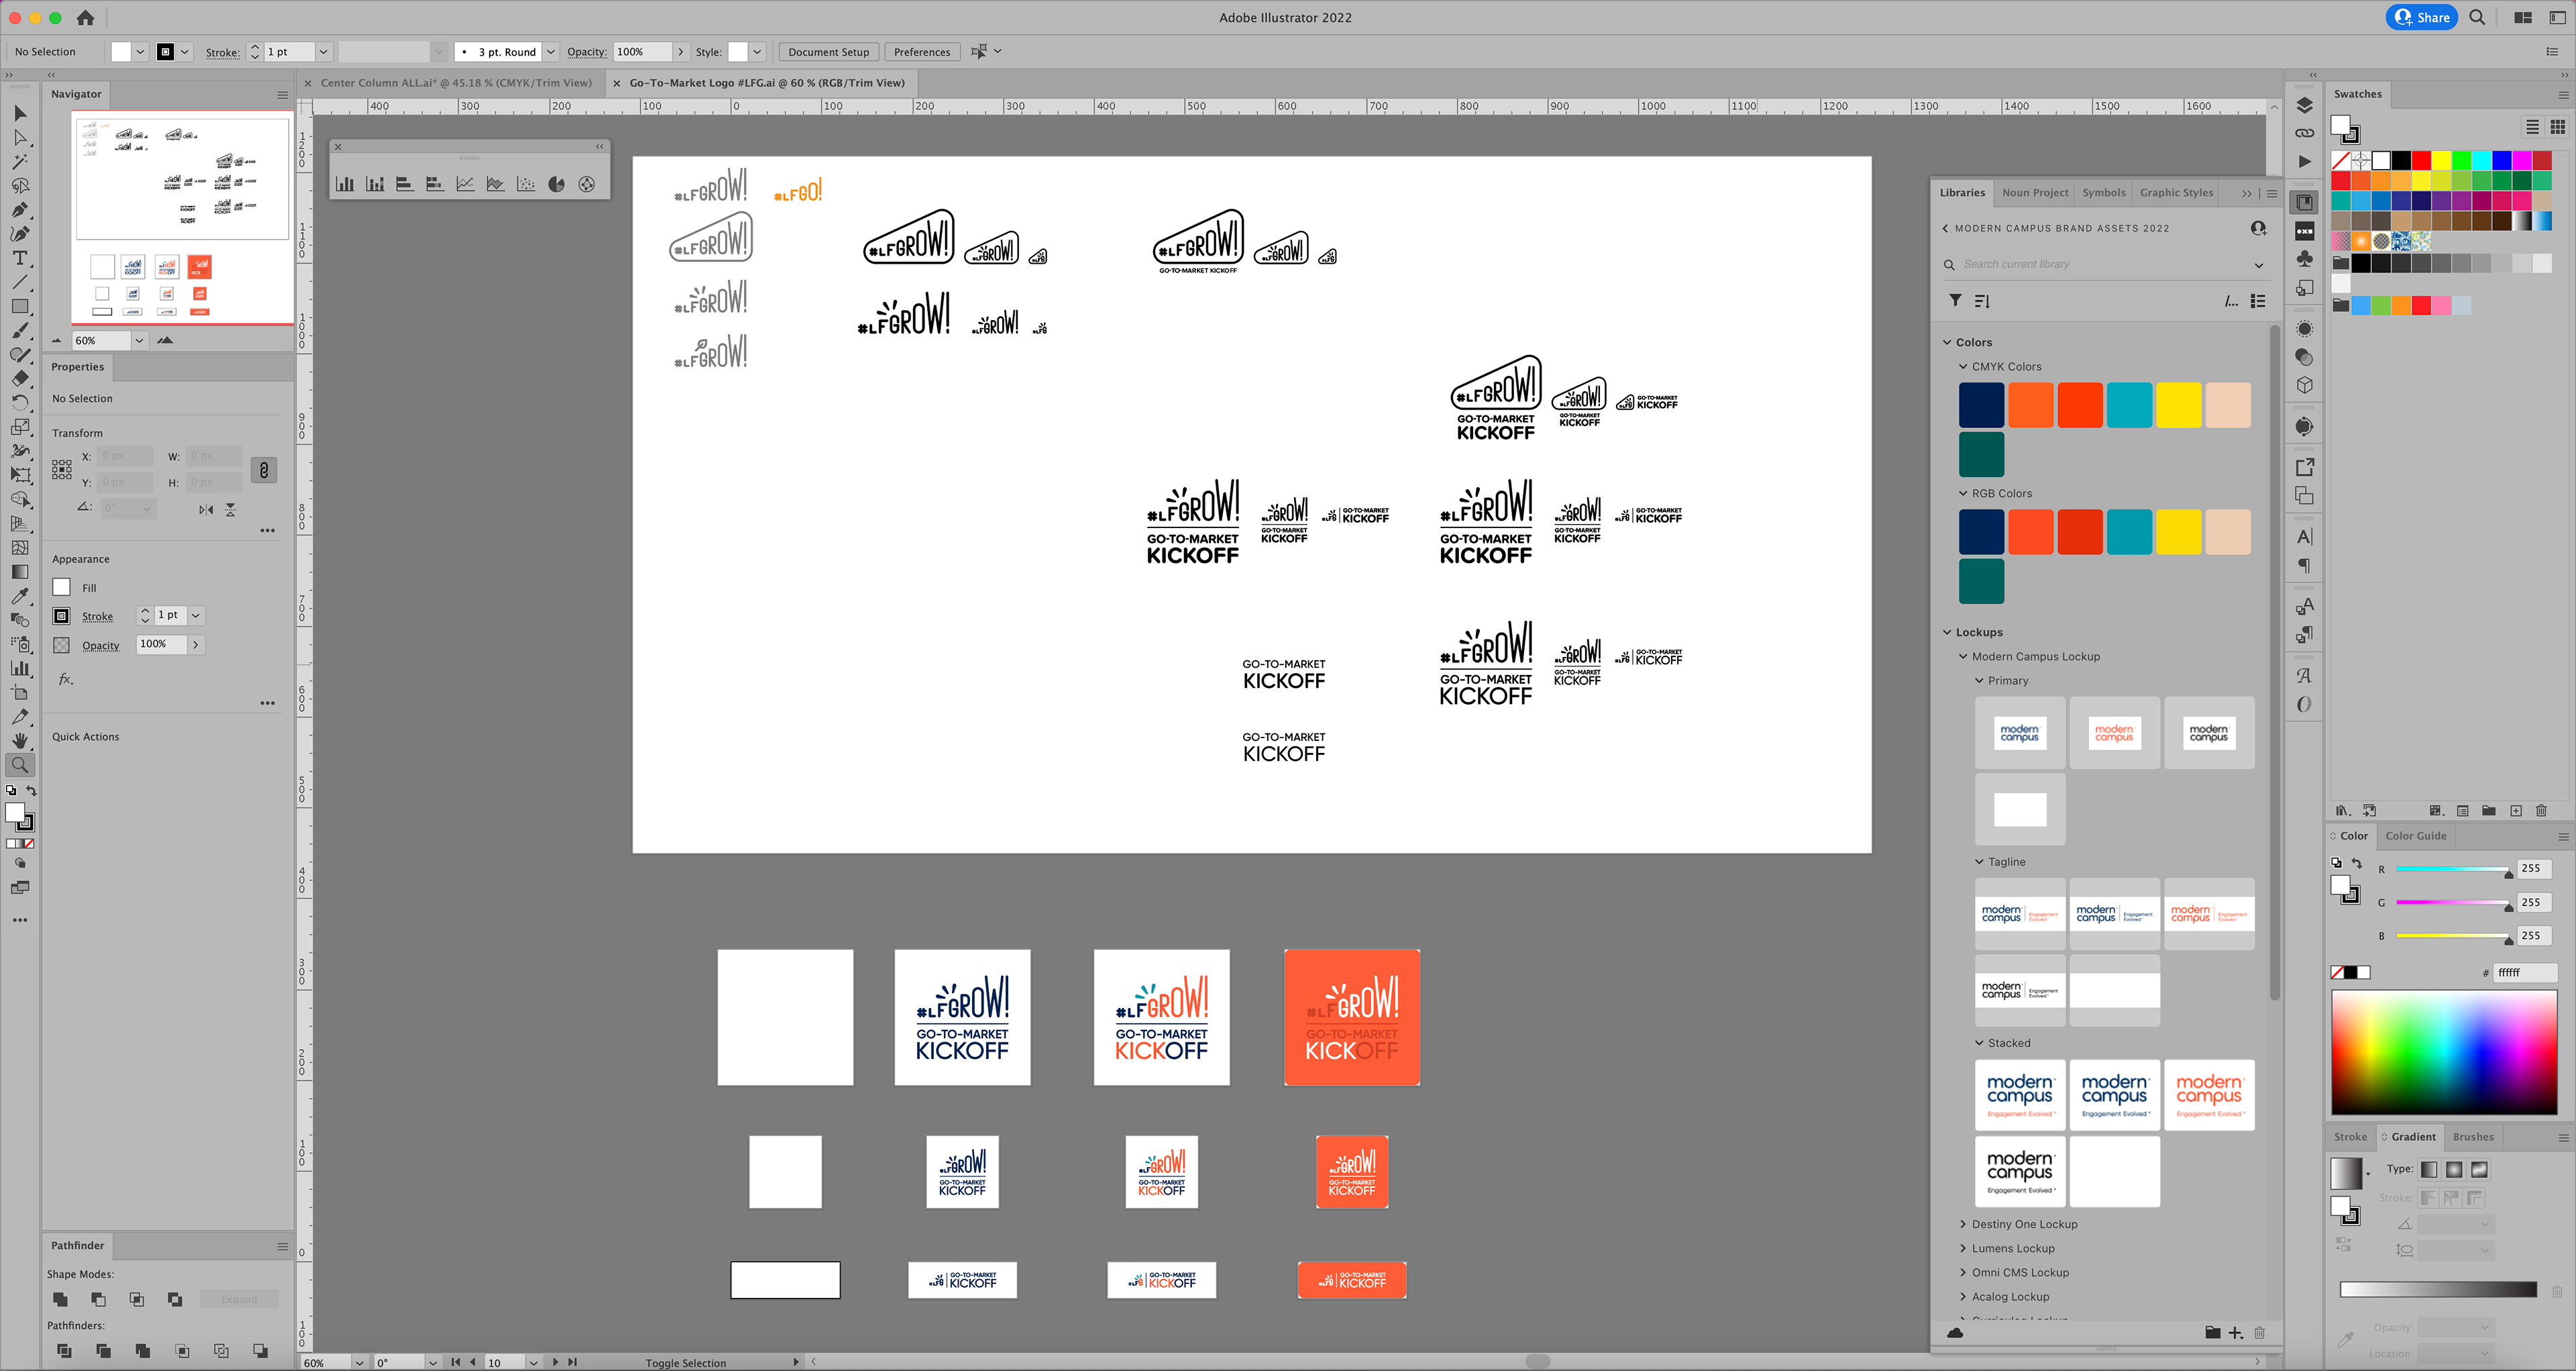Click the underlined Opacity label in Appearance
Screen dimensions: 2576x1371
[x=101, y=646]
